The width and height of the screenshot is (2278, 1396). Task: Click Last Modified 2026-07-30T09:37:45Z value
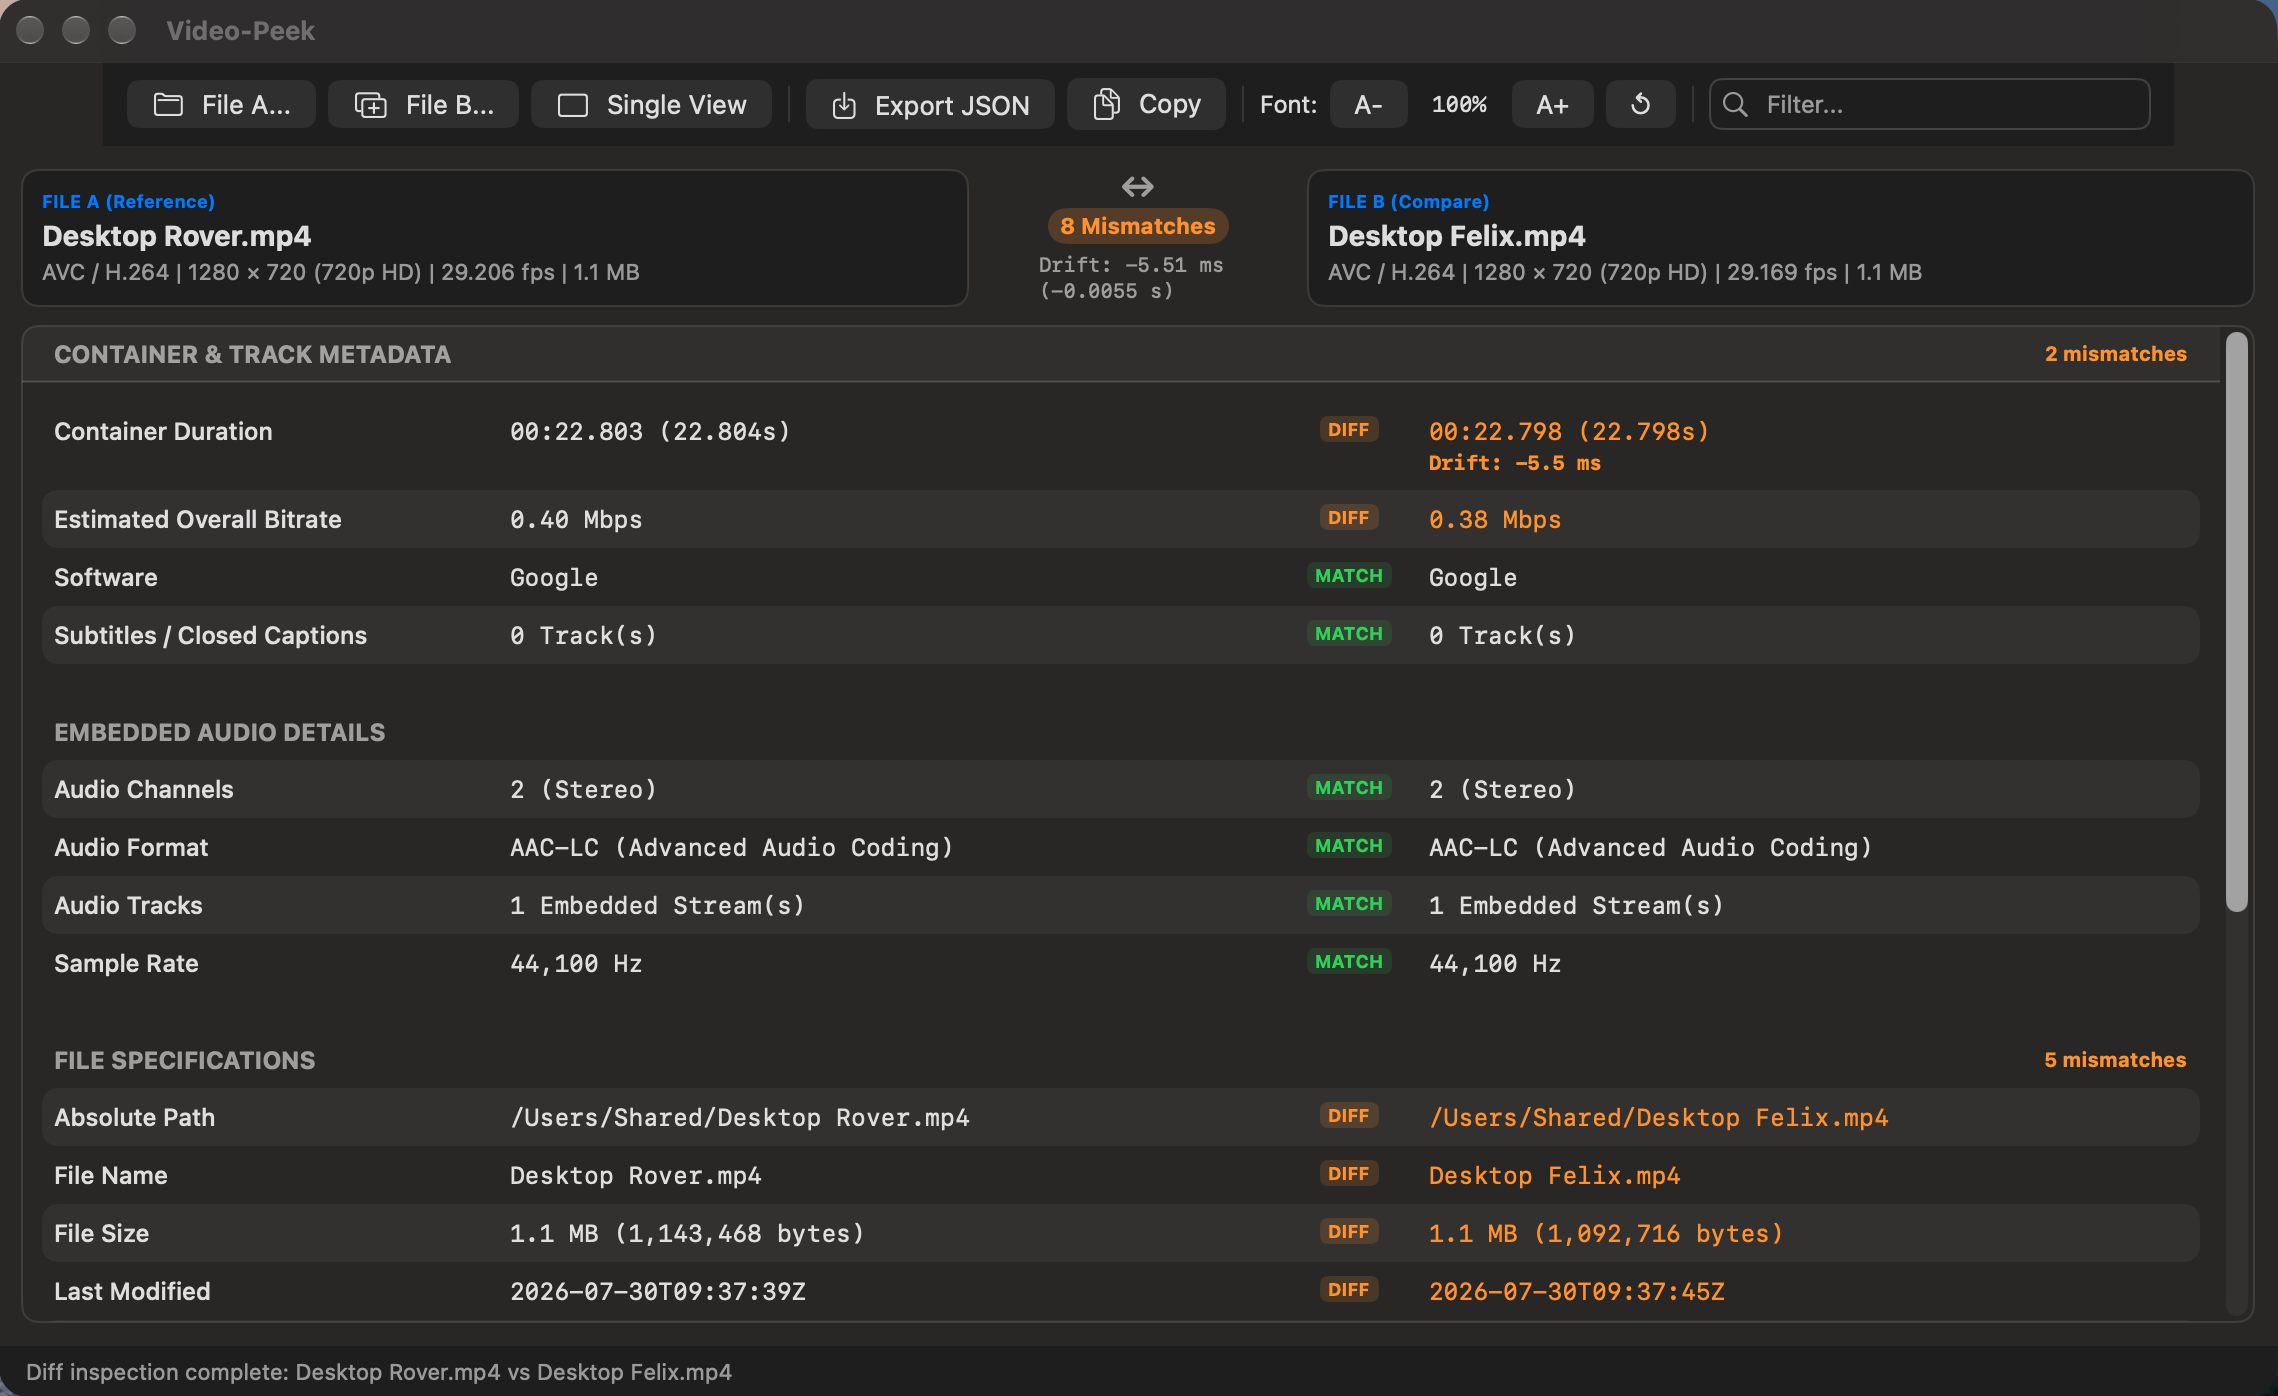(1576, 1291)
